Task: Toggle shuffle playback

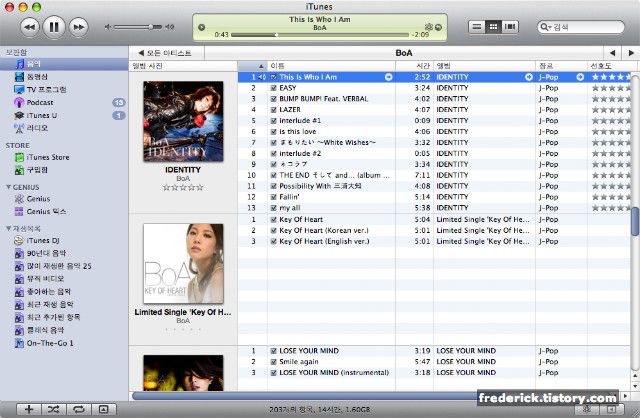Action: pos(53,409)
